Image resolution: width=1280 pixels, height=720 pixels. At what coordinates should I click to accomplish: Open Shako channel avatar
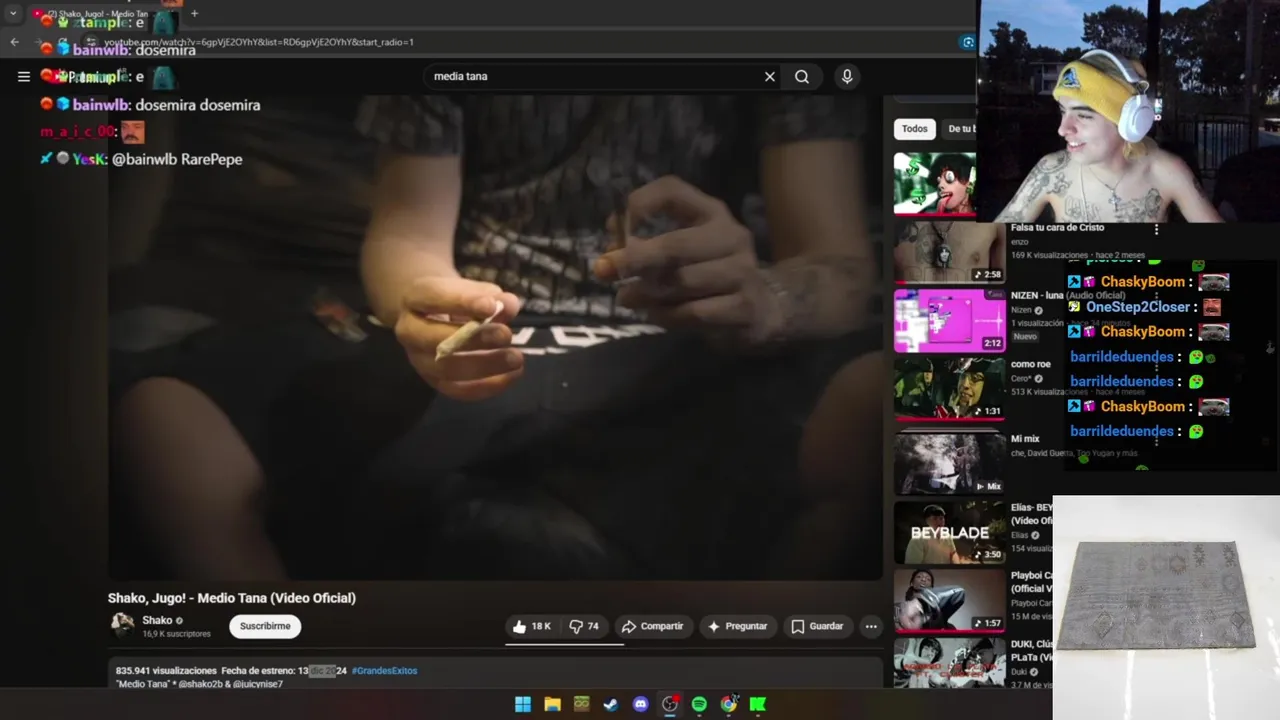[122, 625]
